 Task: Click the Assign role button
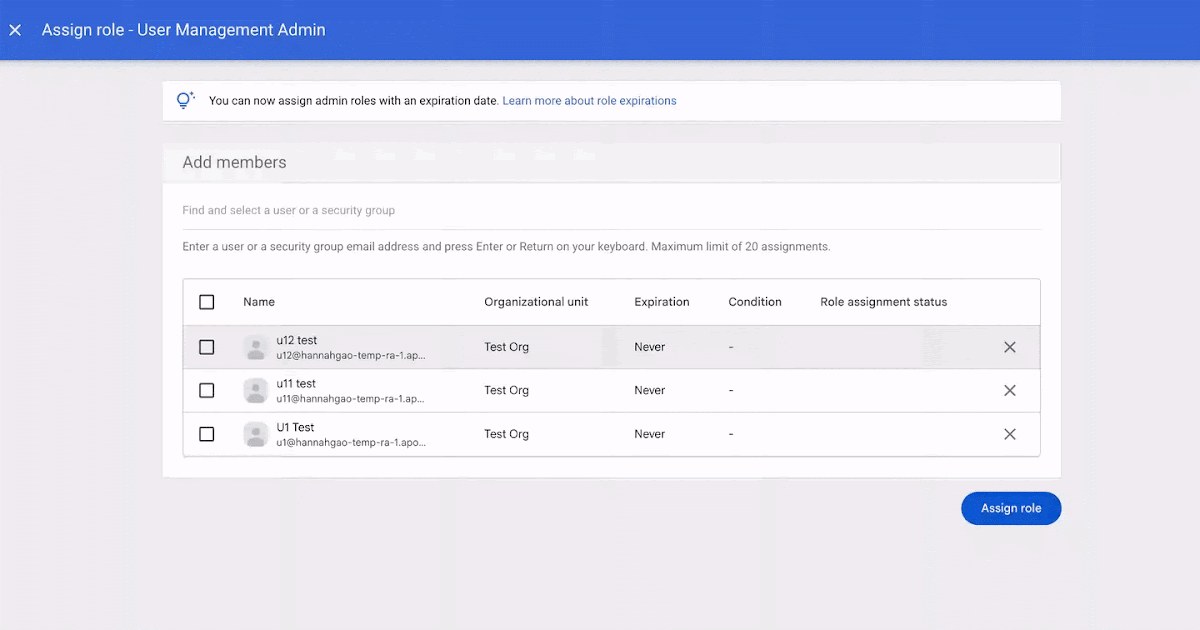[1011, 508]
